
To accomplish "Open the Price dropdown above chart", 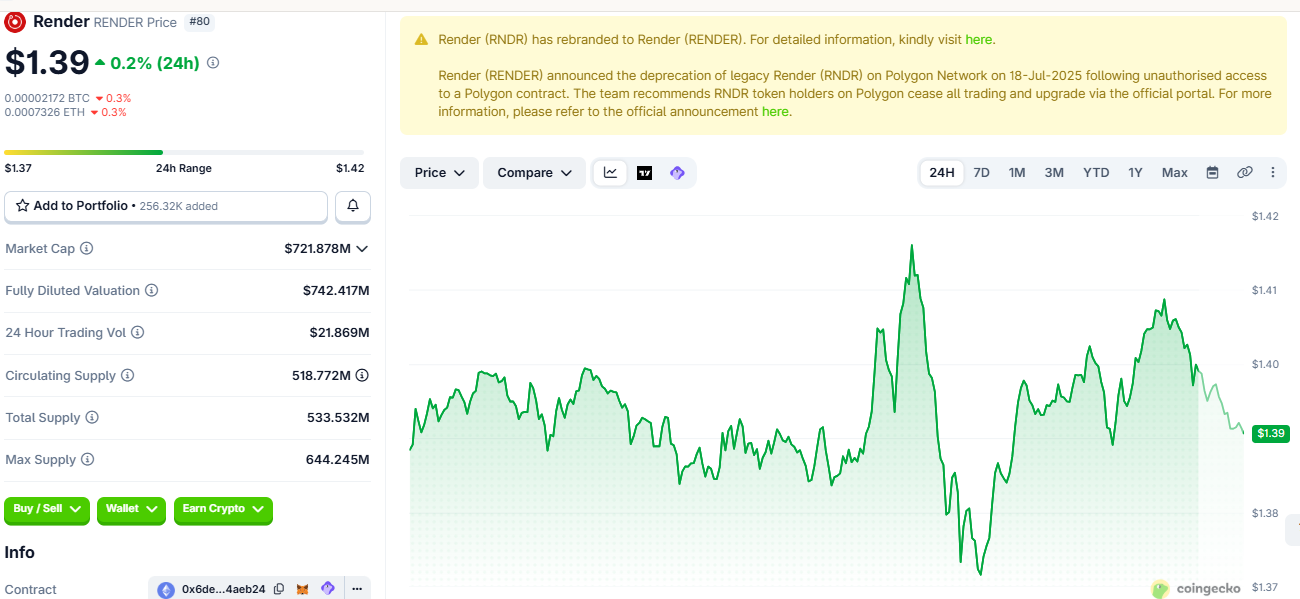I will (x=440, y=173).
